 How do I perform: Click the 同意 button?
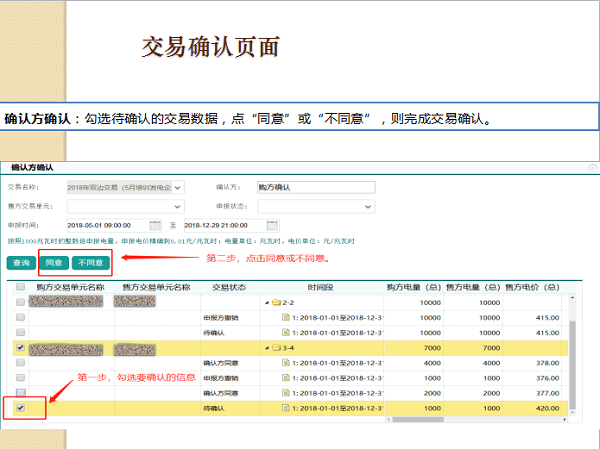[54, 263]
